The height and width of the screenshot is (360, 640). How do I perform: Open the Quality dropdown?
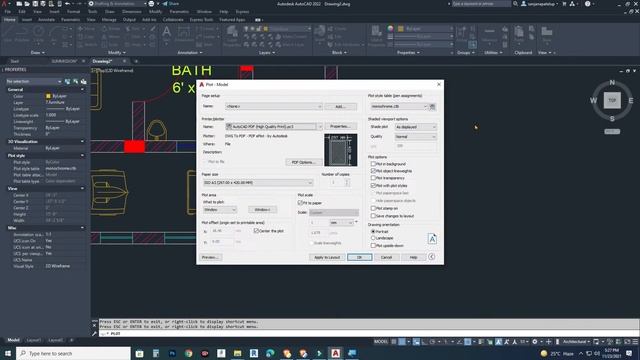[x=416, y=137]
